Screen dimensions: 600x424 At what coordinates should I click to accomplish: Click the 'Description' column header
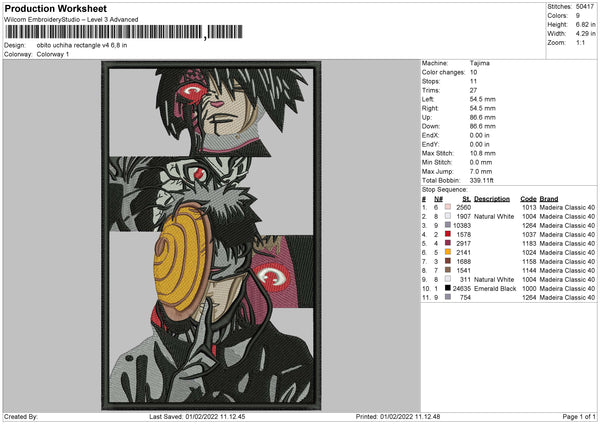[x=492, y=199]
